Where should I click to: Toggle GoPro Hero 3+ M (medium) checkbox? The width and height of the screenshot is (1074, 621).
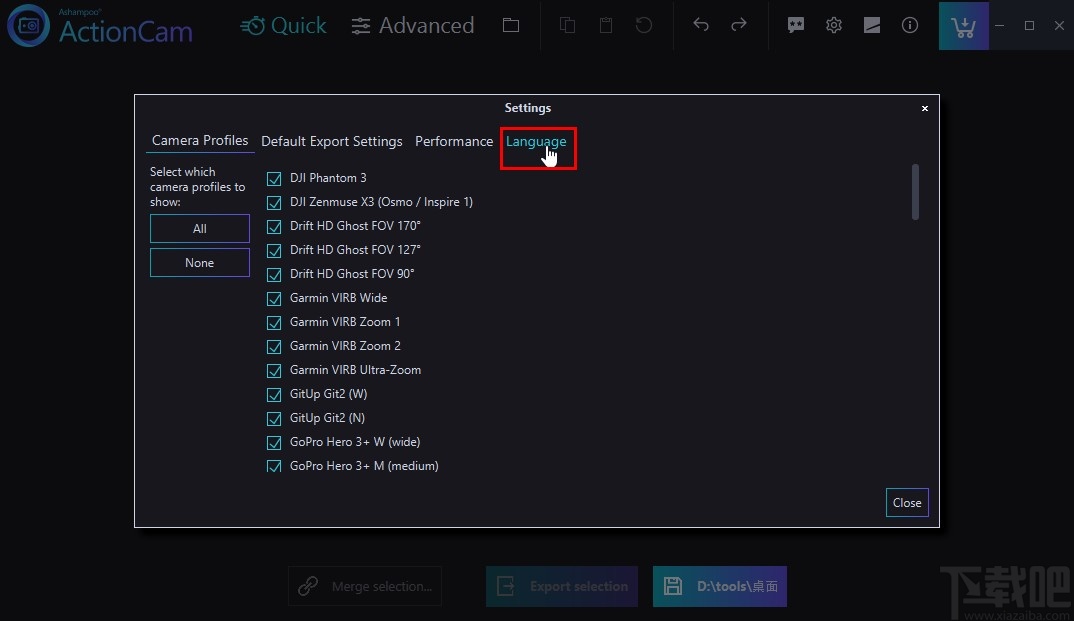click(274, 466)
